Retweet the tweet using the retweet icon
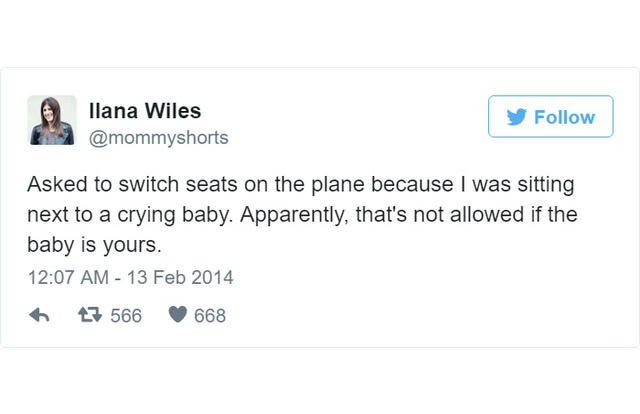Image resolution: width=640 pixels, height=414 pixels. pos(89,315)
